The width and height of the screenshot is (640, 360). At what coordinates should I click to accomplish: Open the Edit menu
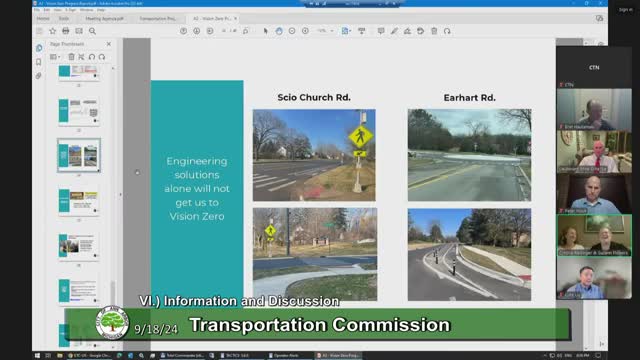point(47,10)
